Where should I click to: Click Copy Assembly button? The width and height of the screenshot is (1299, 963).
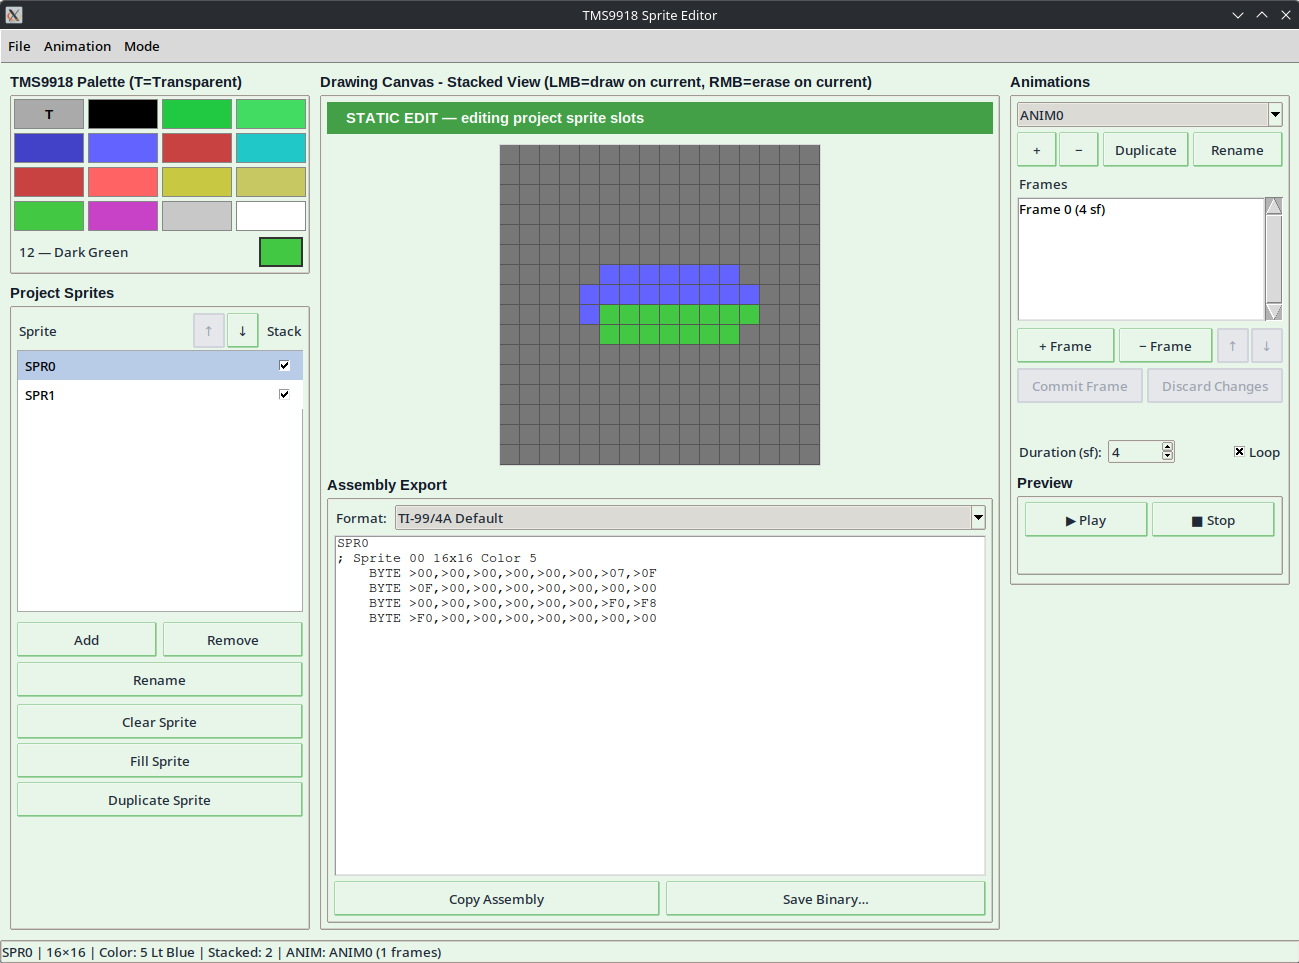[497, 899]
